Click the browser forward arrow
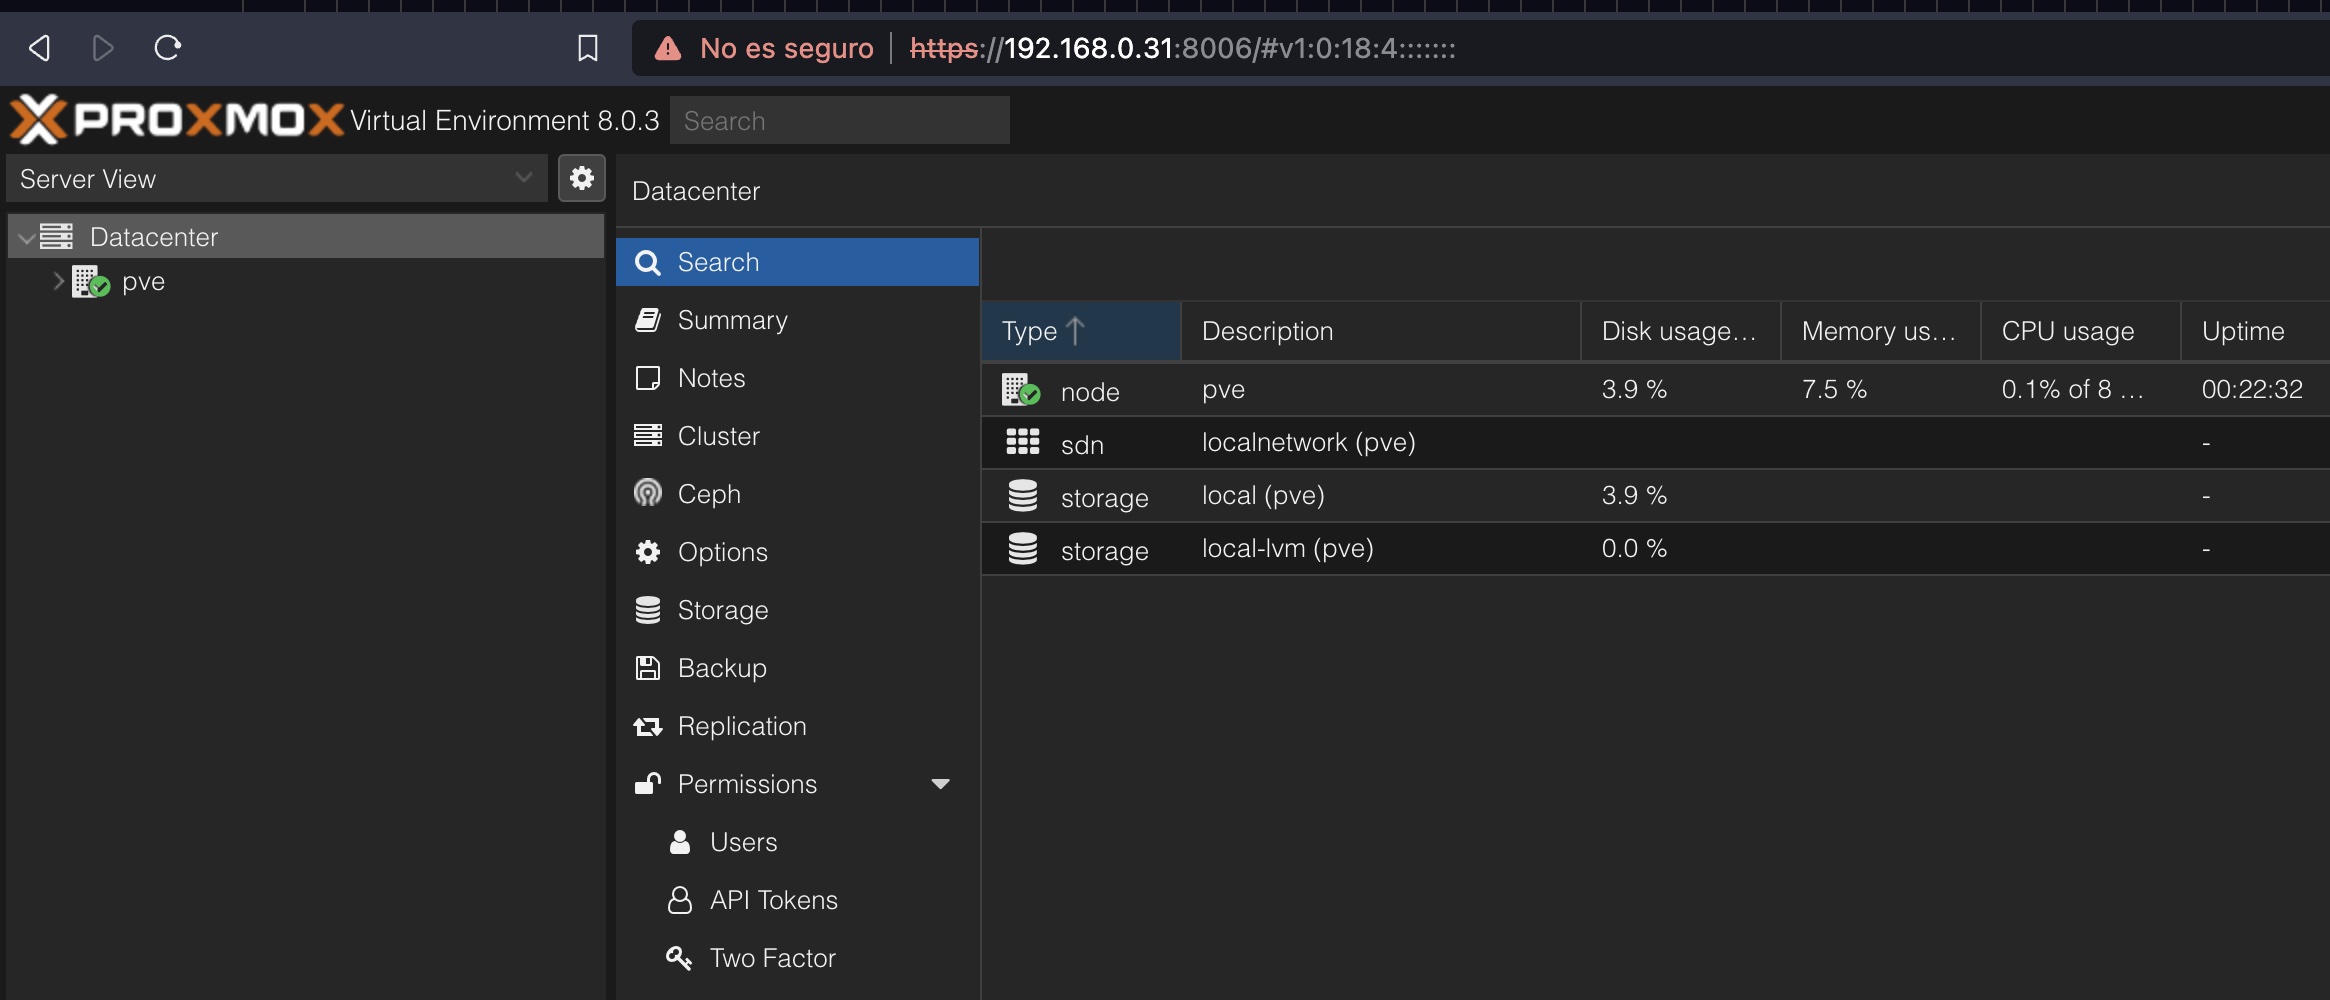Image resolution: width=2330 pixels, height=1000 pixels. tap(102, 48)
